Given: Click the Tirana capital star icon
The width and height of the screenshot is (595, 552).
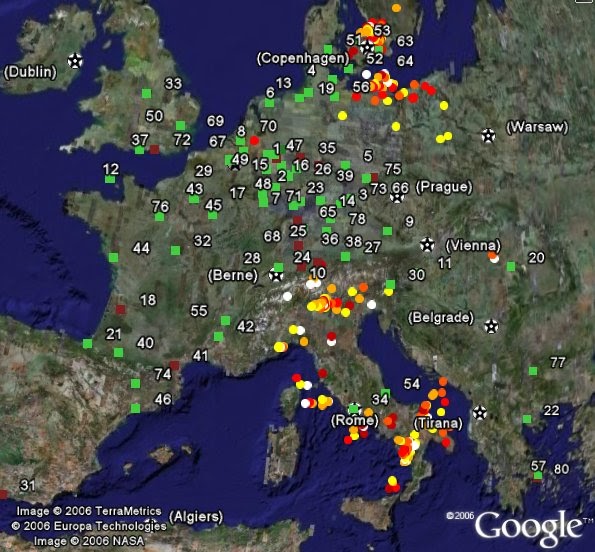Looking at the screenshot, I should 479,412.
